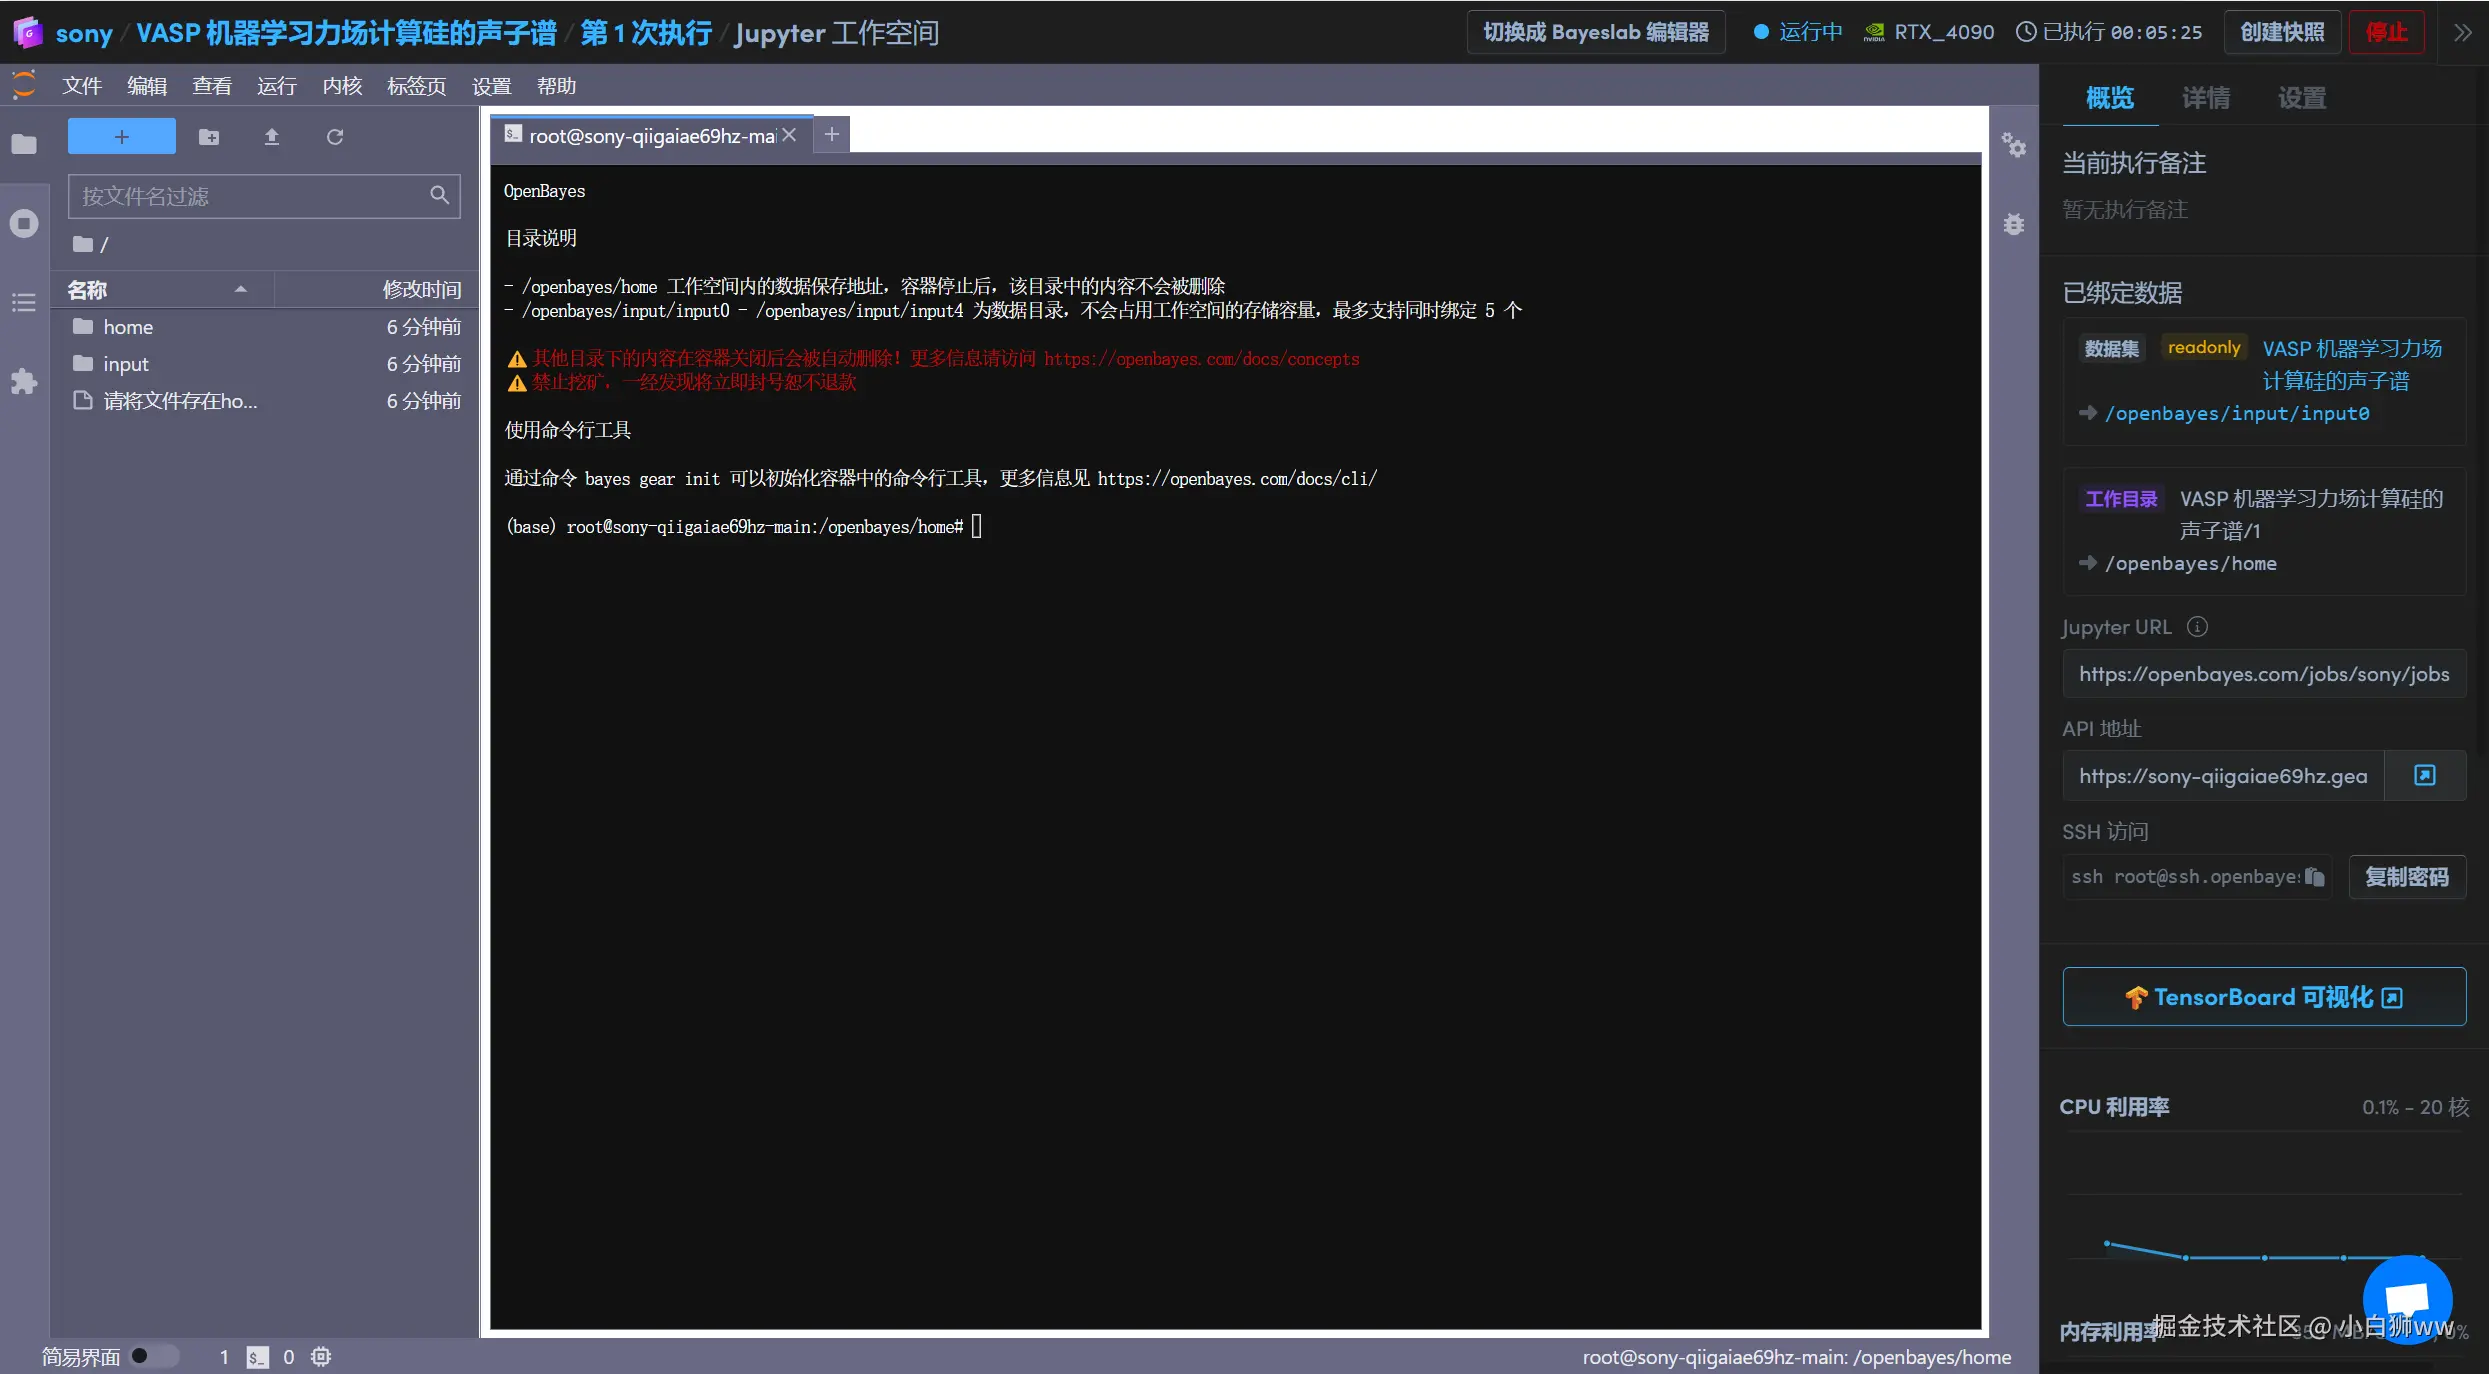
Task: Toggle the 简易界面 simple interface switch
Action: 155,1356
